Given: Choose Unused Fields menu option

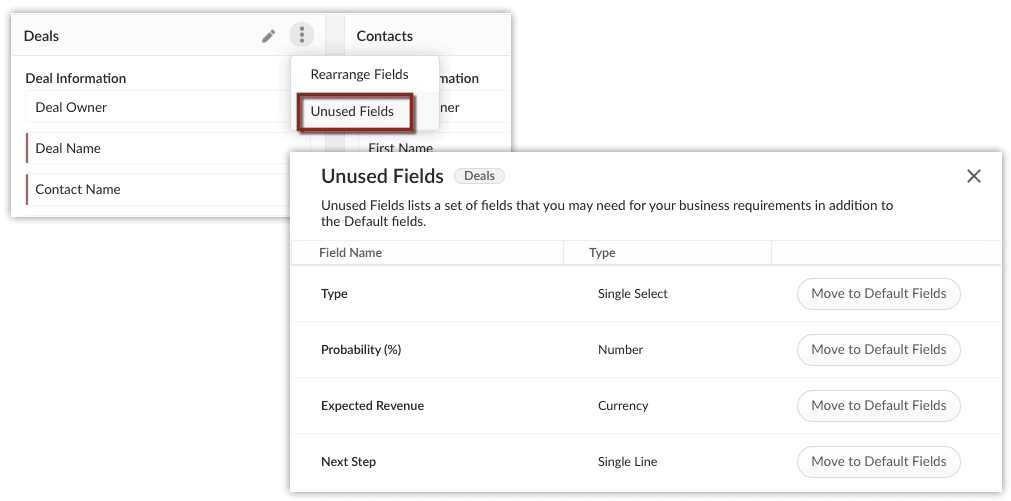Looking at the screenshot, I should (353, 111).
